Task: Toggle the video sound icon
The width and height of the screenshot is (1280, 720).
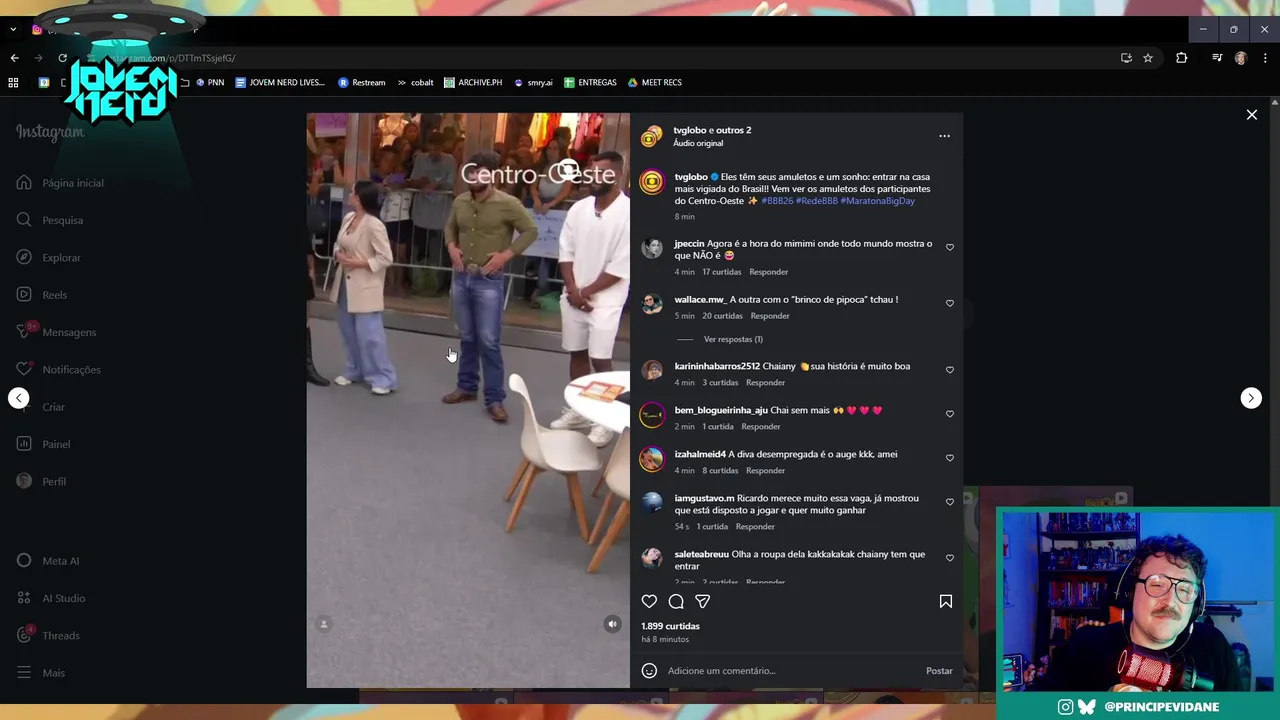Action: click(x=613, y=624)
